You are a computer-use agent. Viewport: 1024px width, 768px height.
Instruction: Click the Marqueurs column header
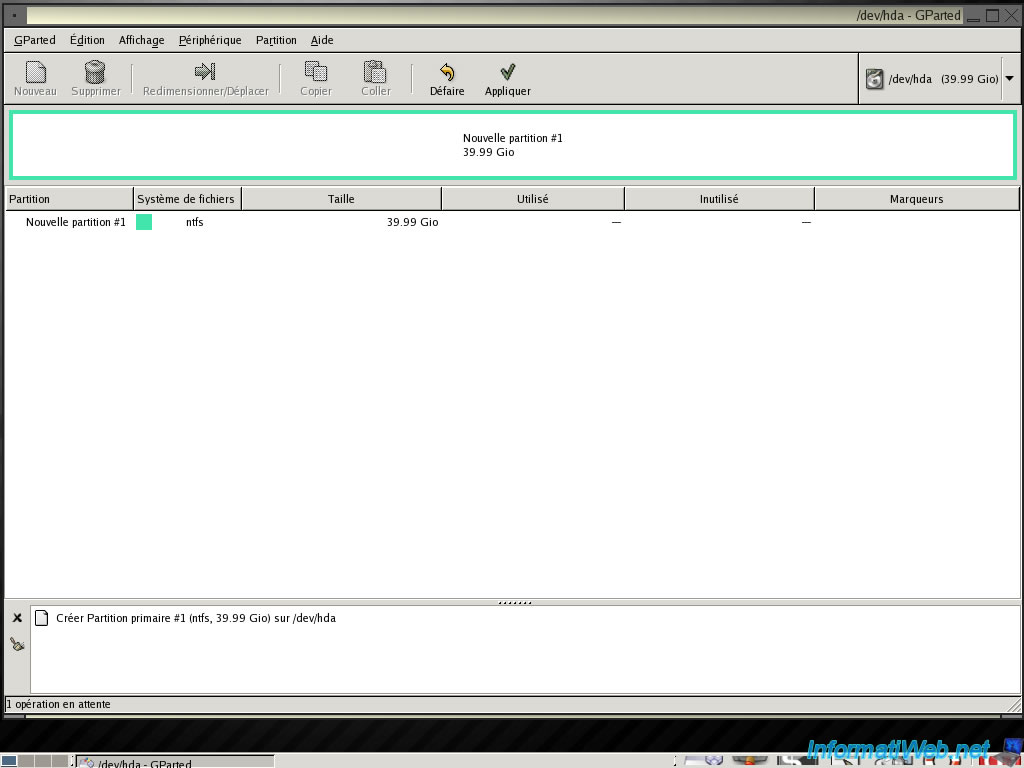tap(916, 199)
